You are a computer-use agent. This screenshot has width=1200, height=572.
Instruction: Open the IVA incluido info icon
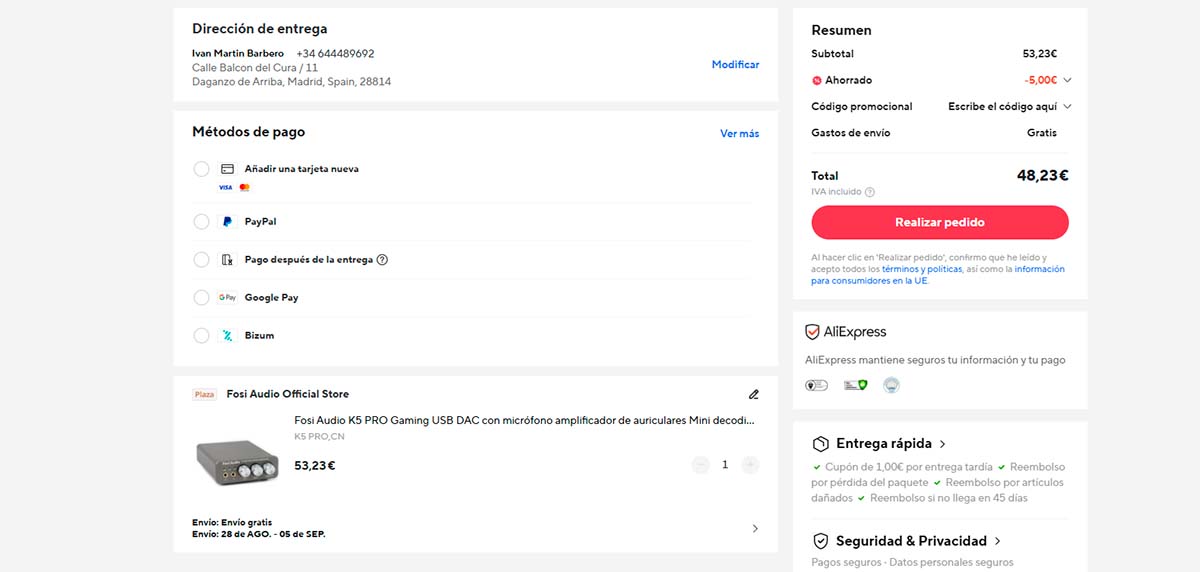[x=870, y=192]
